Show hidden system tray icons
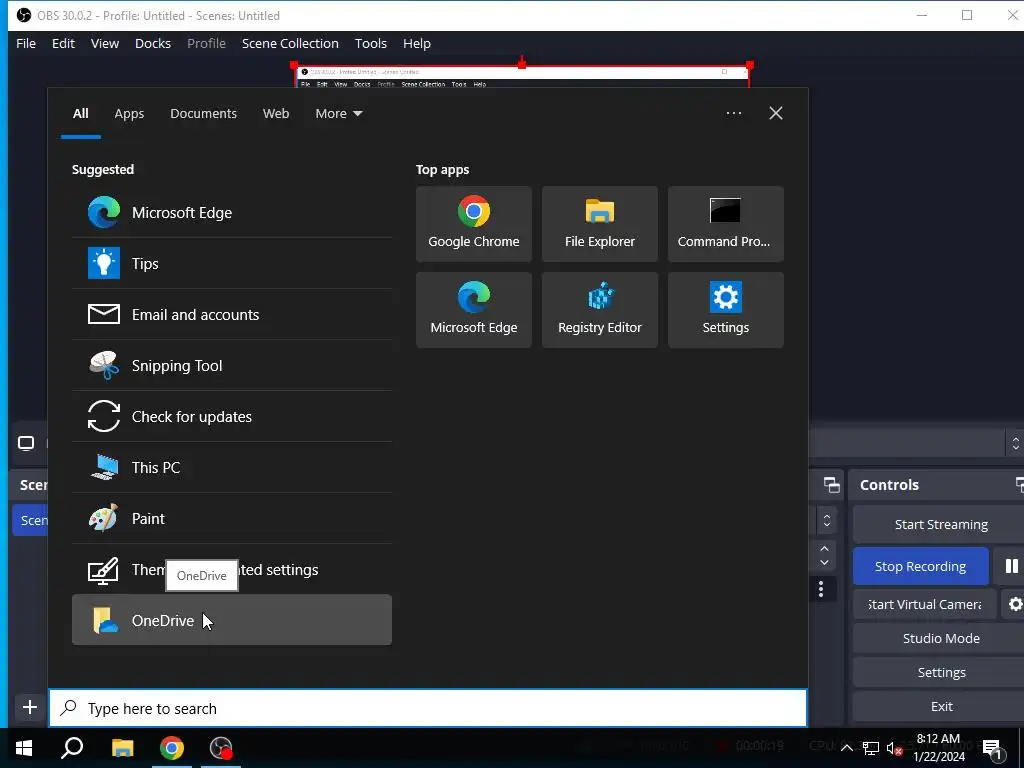 click(x=846, y=748)
